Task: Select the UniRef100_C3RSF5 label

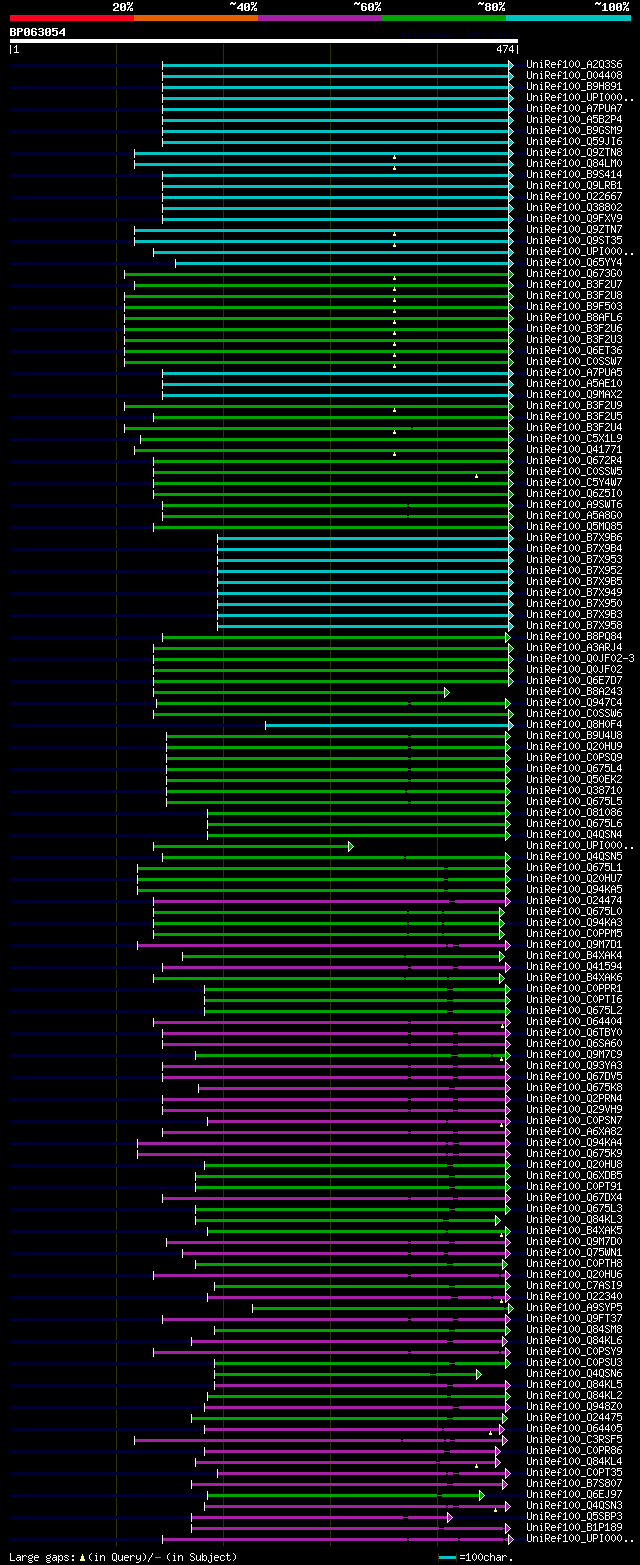Action: click(576, 1439)
